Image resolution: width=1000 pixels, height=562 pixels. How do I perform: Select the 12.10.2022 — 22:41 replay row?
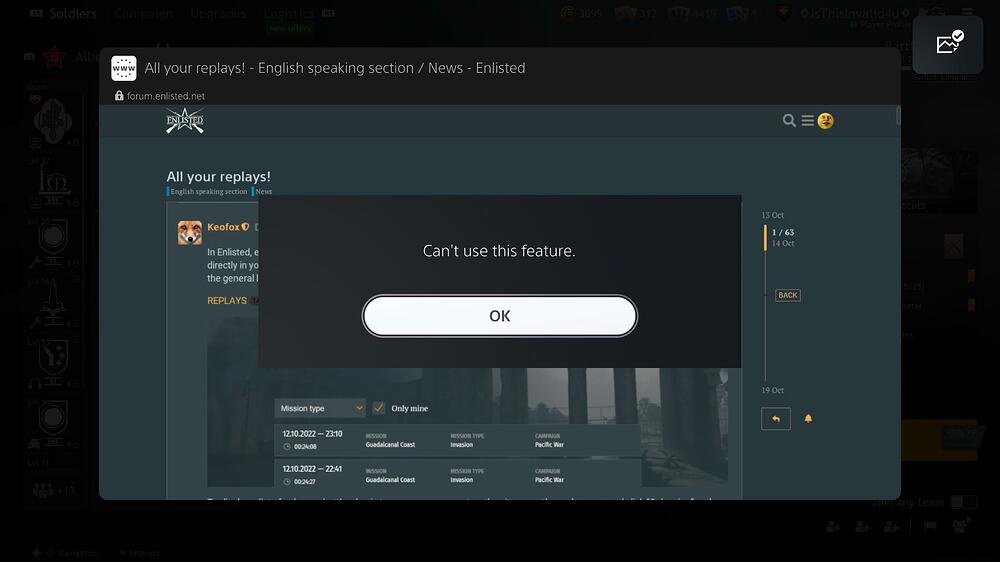pyautogui.click(x=457, y=475)
